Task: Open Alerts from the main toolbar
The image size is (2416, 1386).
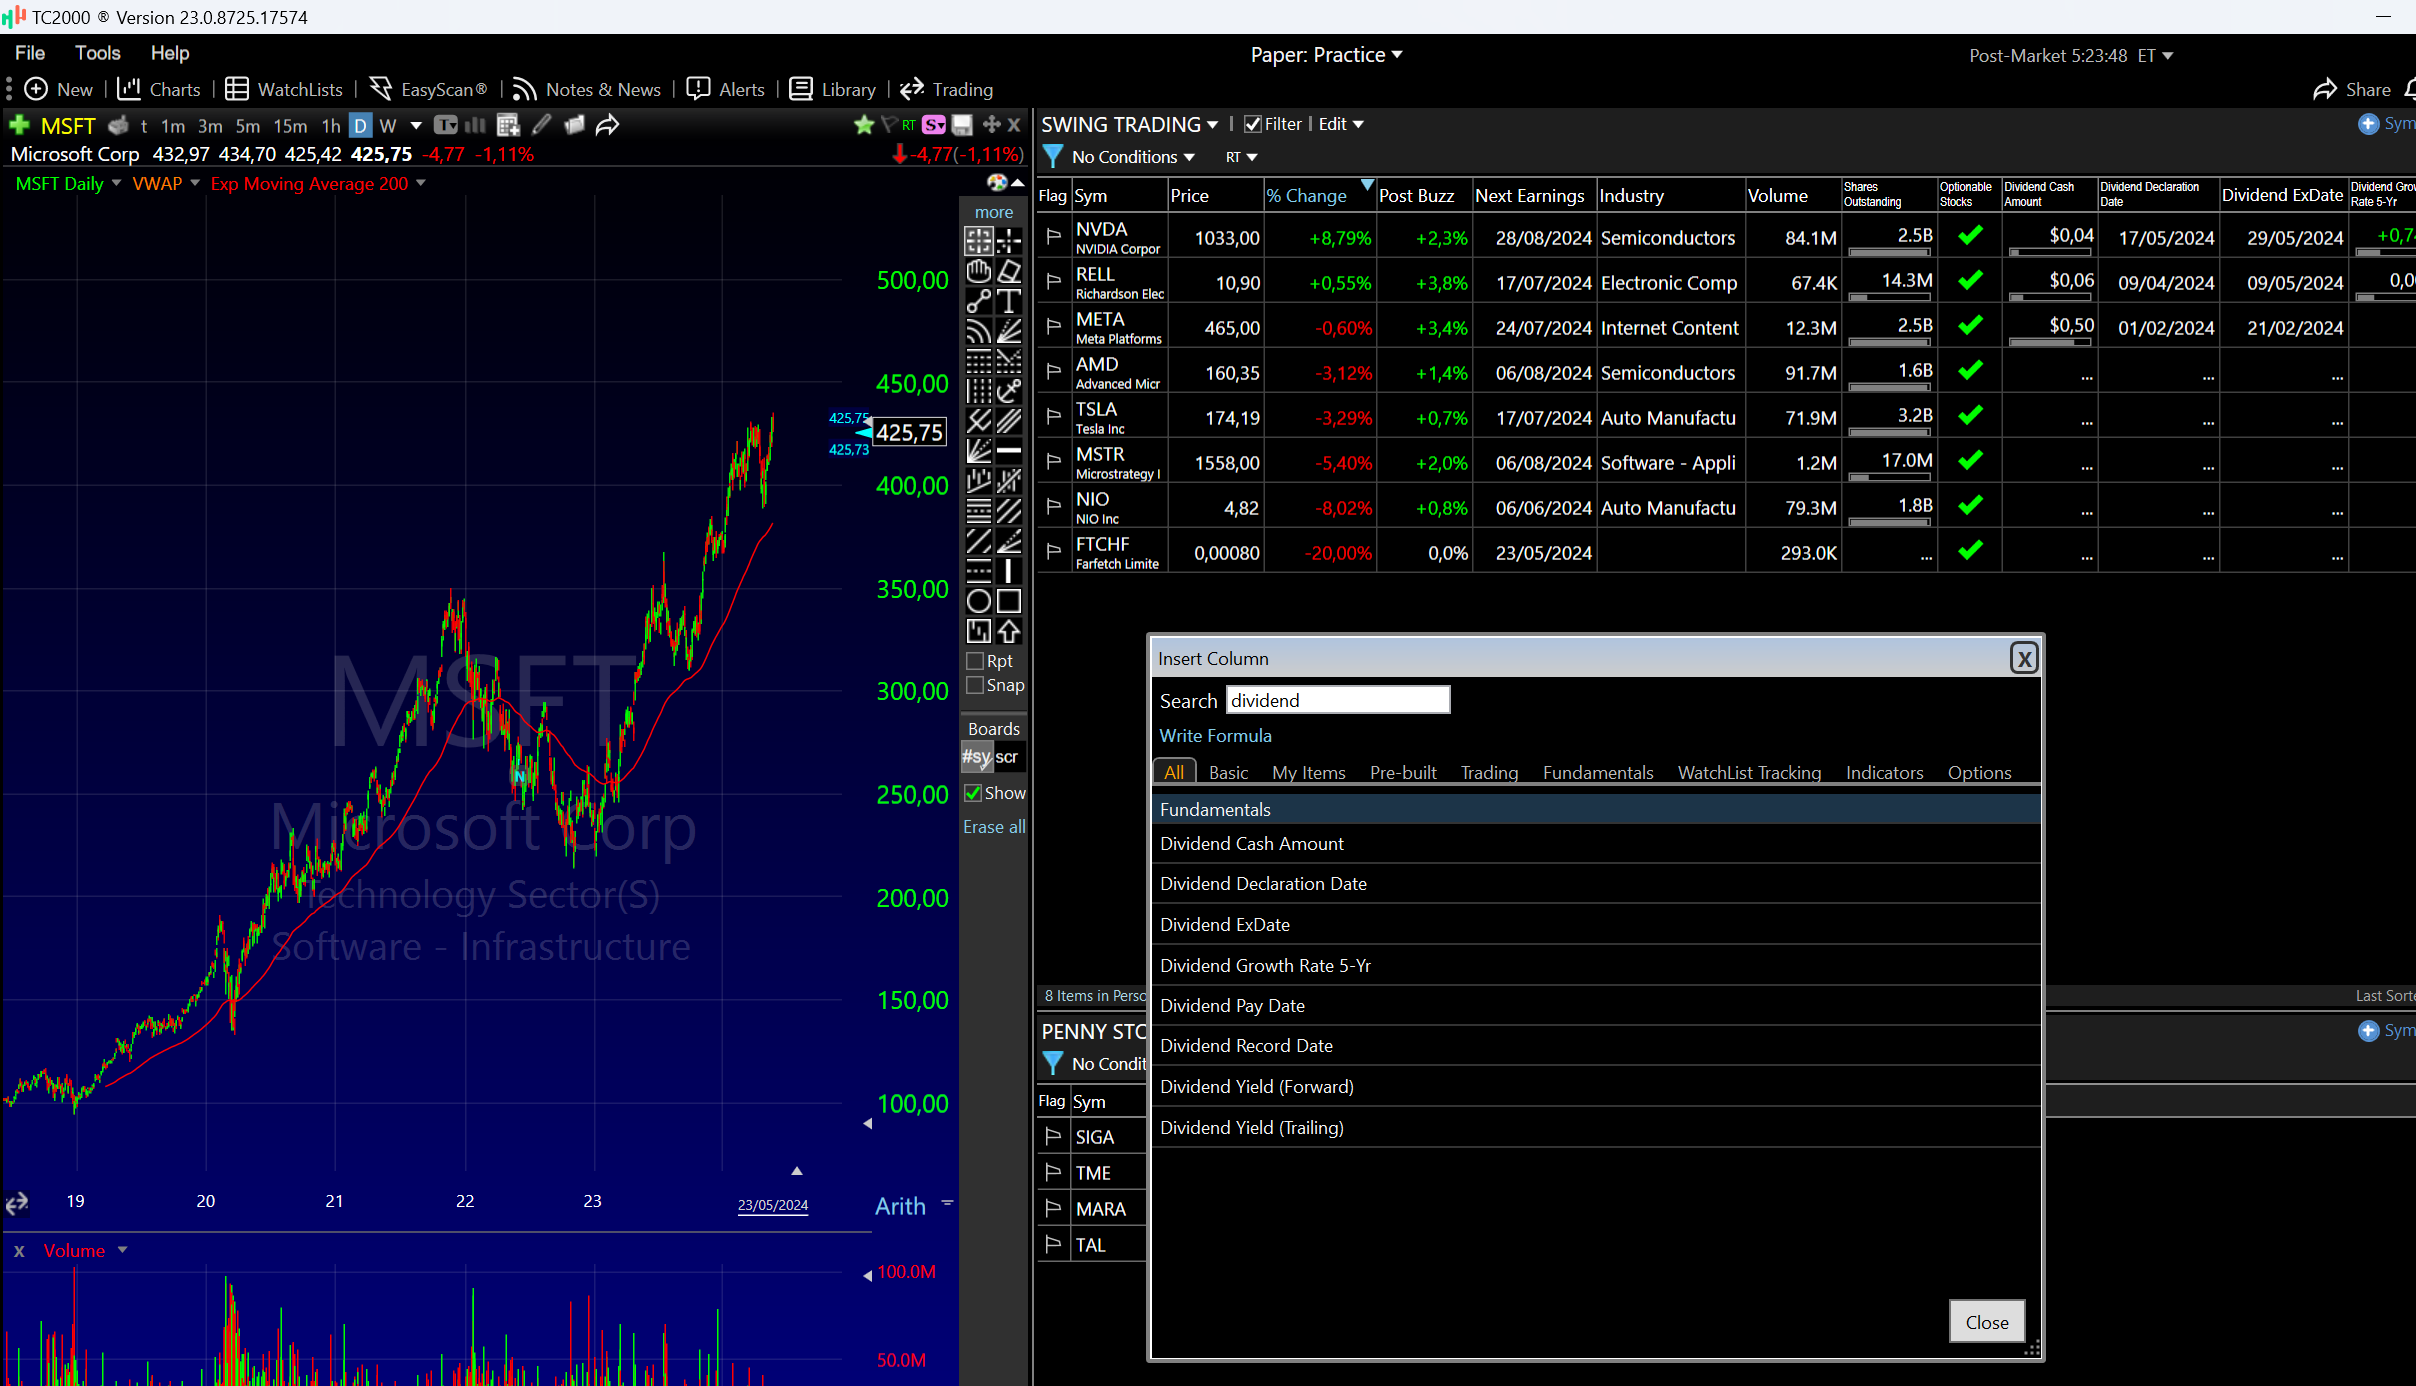Action: point(726,89)
